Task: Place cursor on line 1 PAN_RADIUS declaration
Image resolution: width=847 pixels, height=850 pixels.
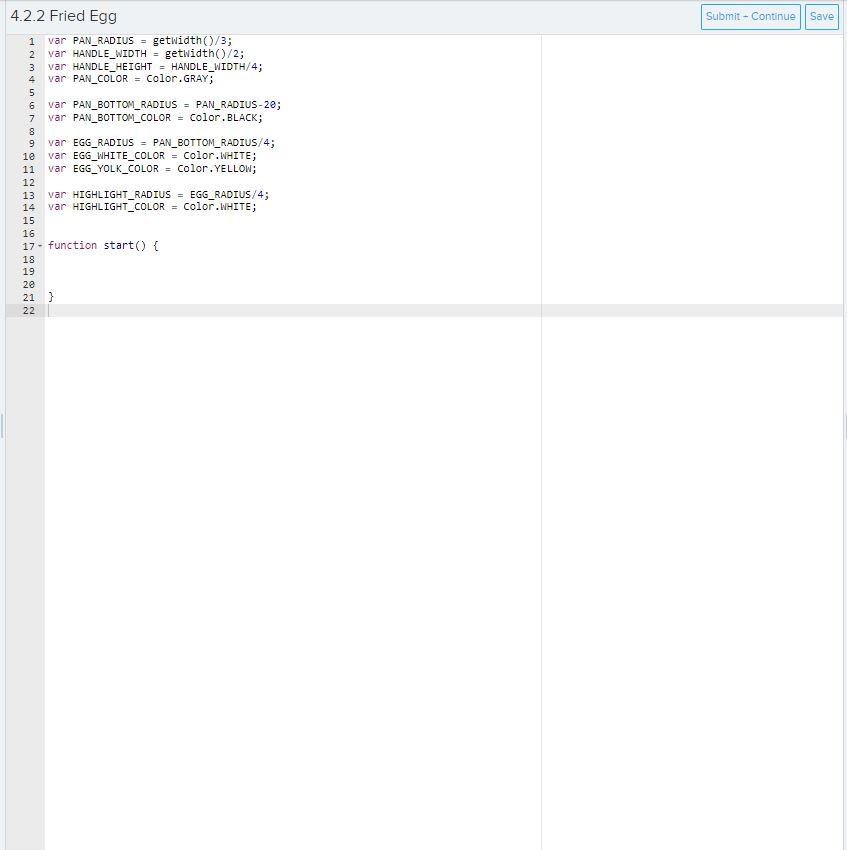Action: [x=140, y=41]
